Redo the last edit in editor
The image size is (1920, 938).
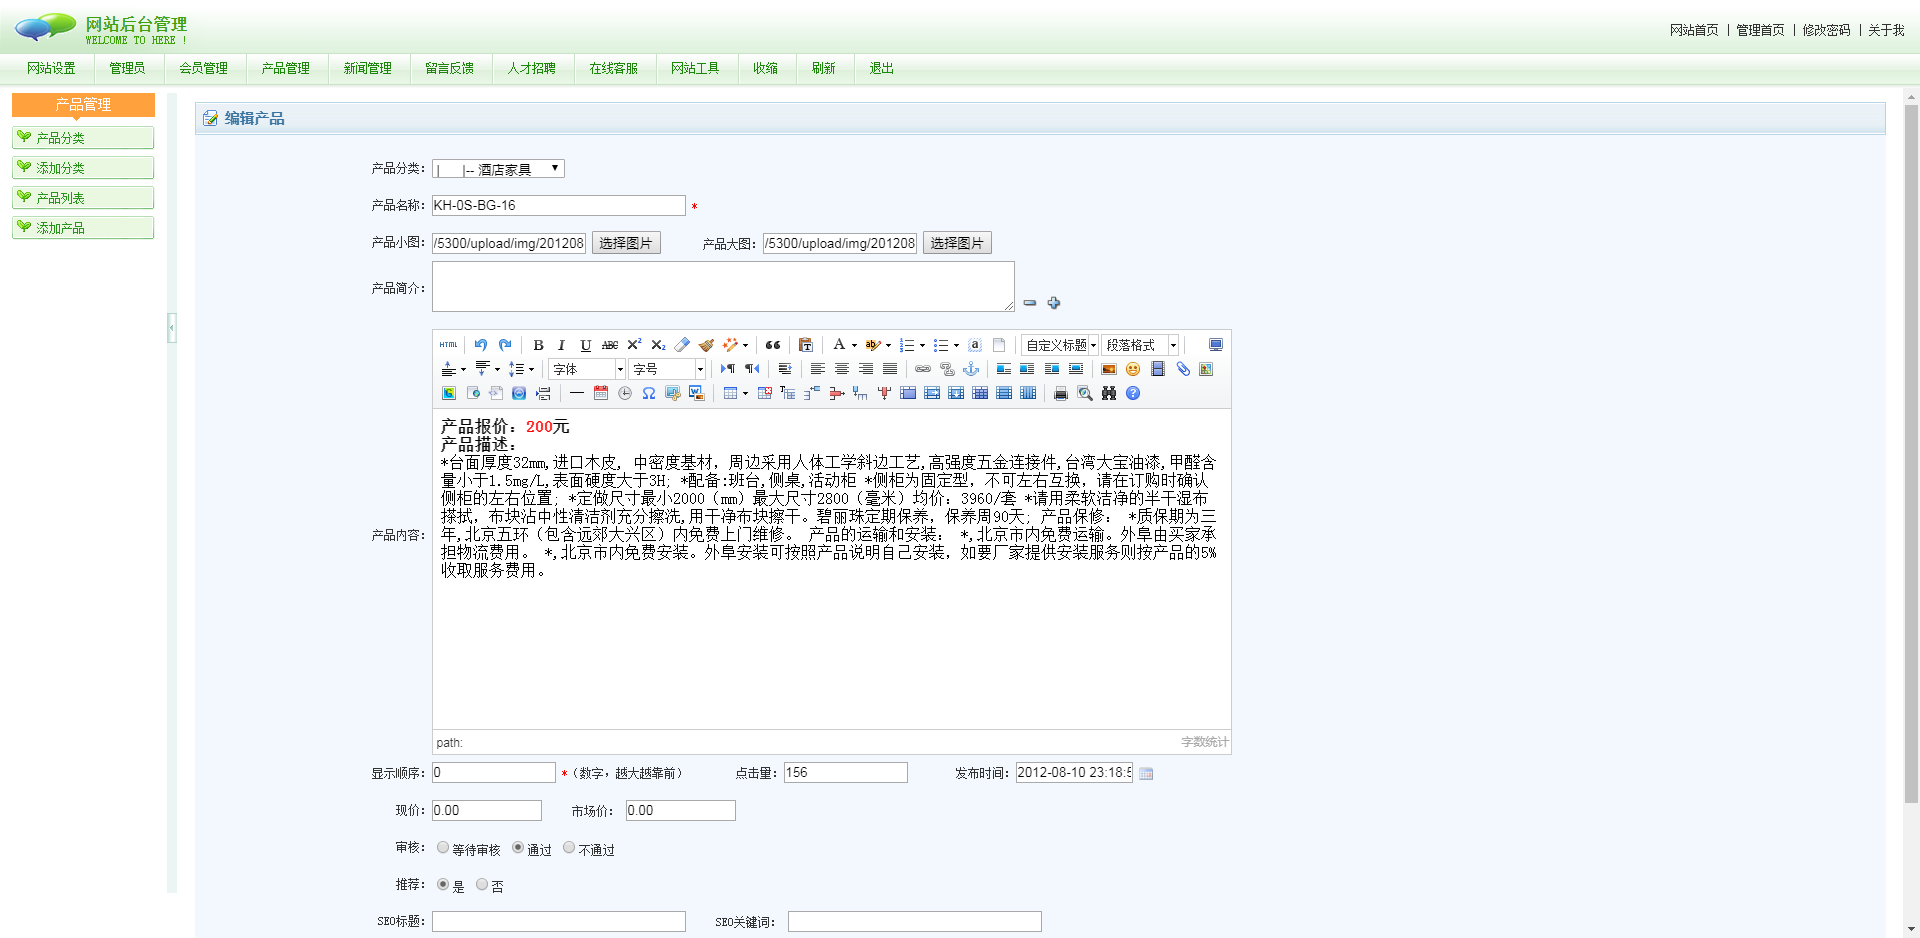pyautogui.click(x=505, y=345)
